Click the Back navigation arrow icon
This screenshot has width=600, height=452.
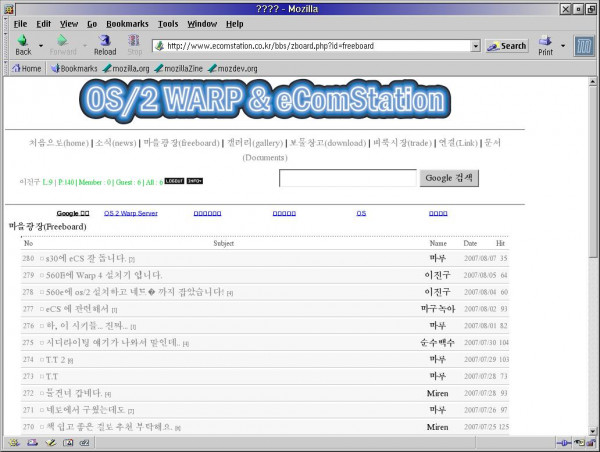tap(22, 41)
